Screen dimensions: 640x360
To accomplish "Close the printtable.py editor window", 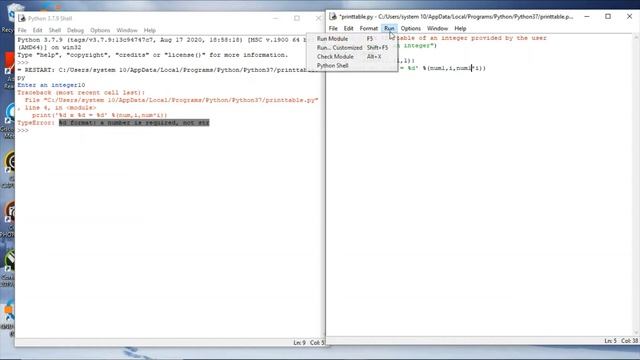I will (629, 16).
